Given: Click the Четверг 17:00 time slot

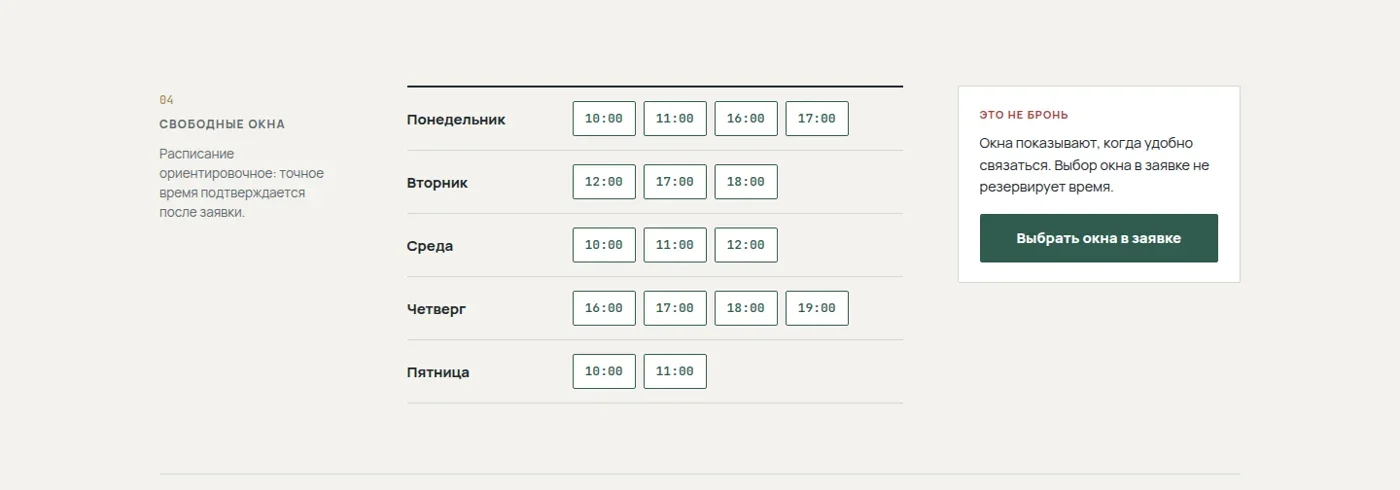Looking at the screenshot, I should tap(675, 308).
